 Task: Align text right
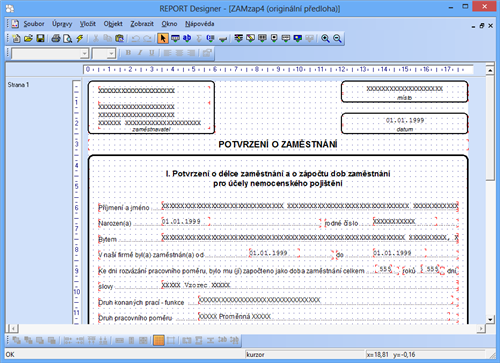[x=191, y=53]
